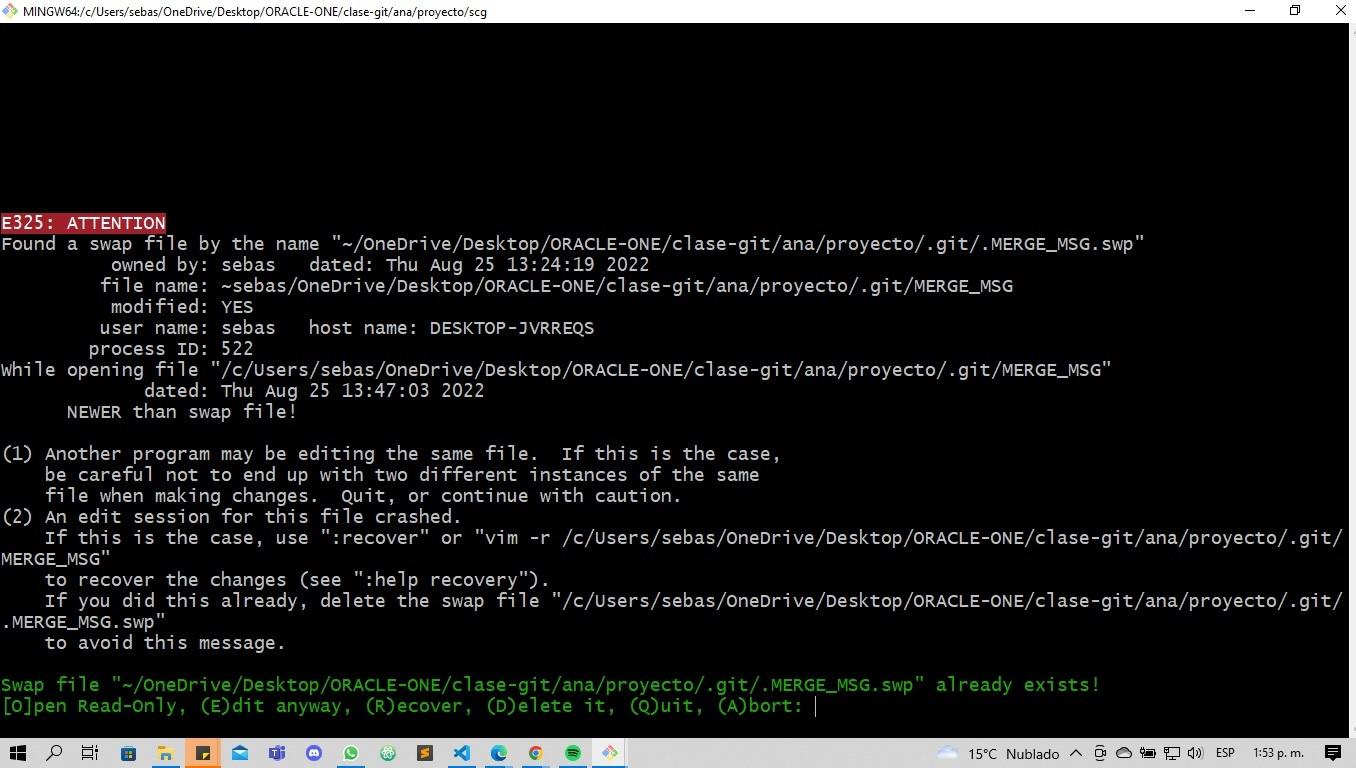Open Sublime Text from taskbar
Image resolution: width=1356 pixels, height=768 pixels.
[425, 753]
